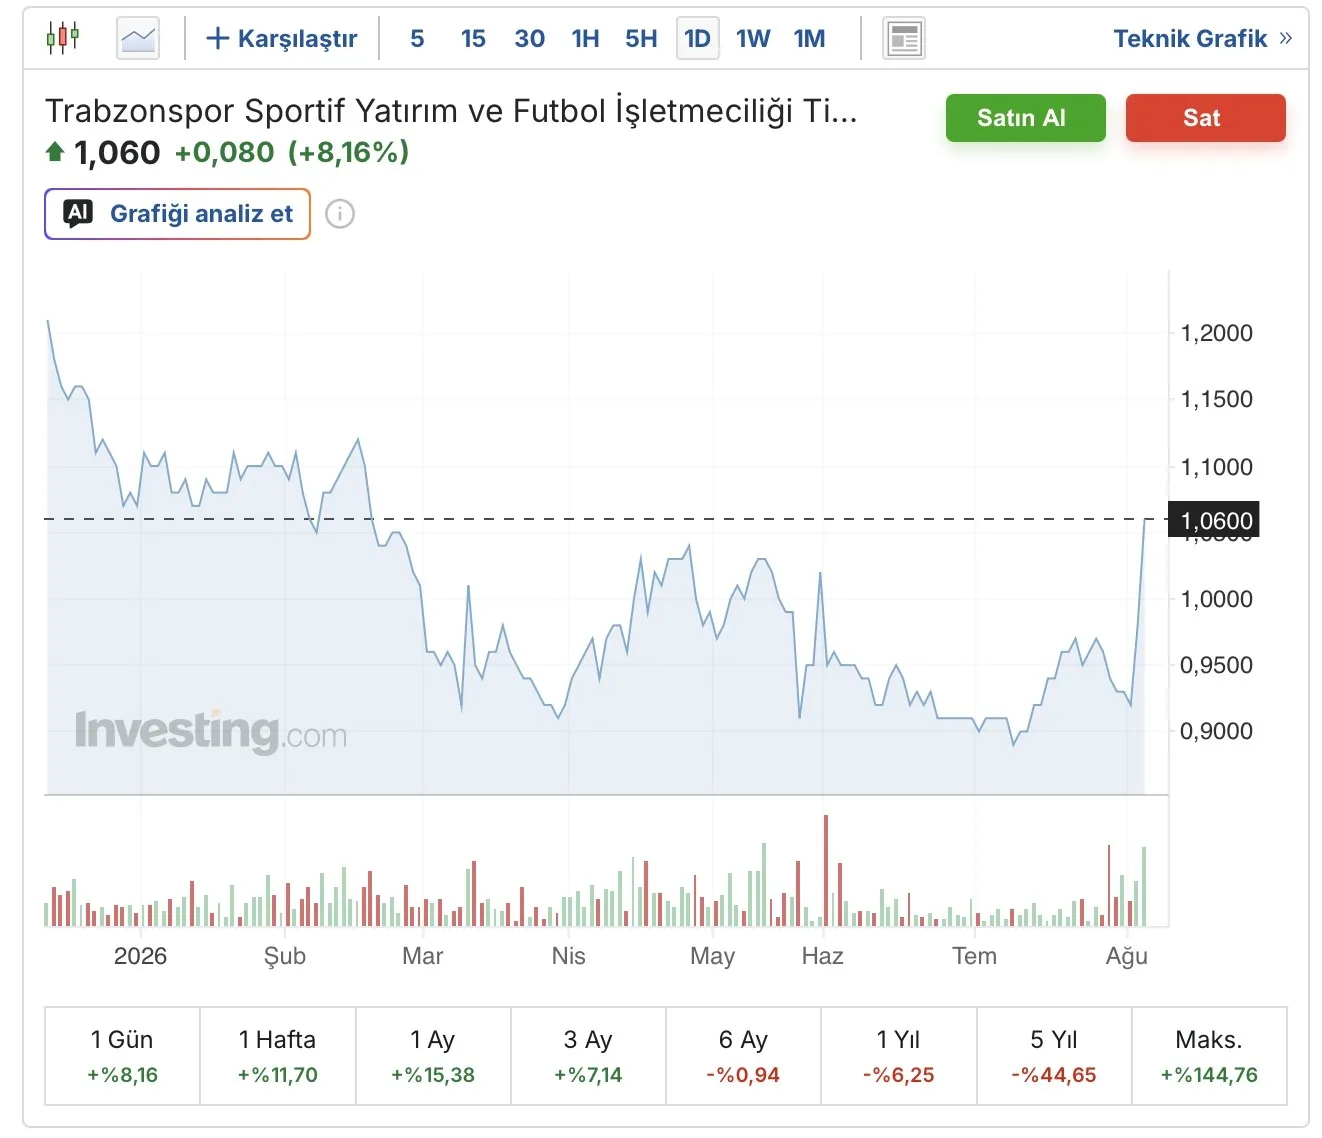Viewport: 1322px width, 1138px height.
Task: Choose the 1 Gün range
Action: (x=122, y=1056)
